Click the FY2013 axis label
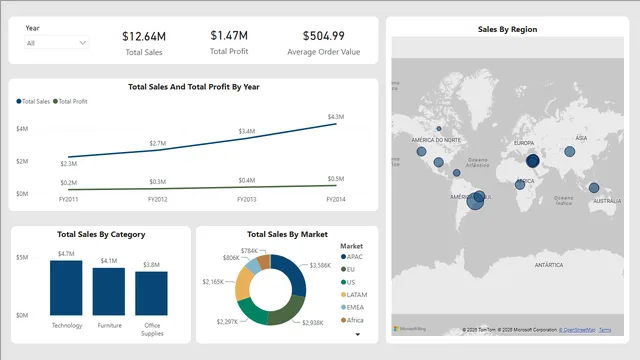The height and width of the screenshot is (360, 640). [247, 200]
